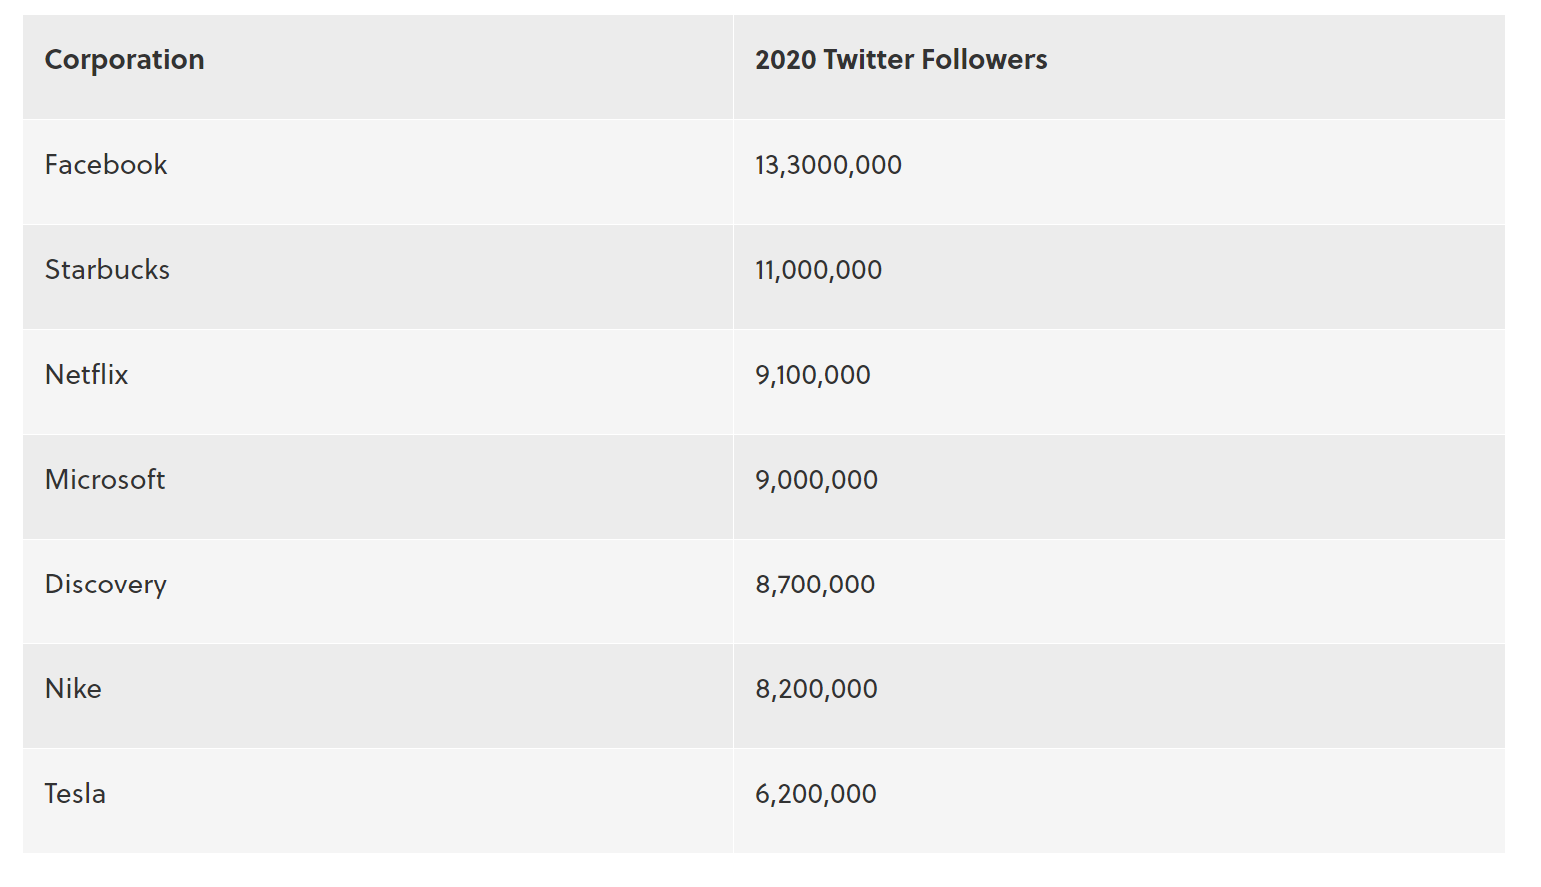
Task: Select the Tesla cell
Action: [x=75, y=794]
